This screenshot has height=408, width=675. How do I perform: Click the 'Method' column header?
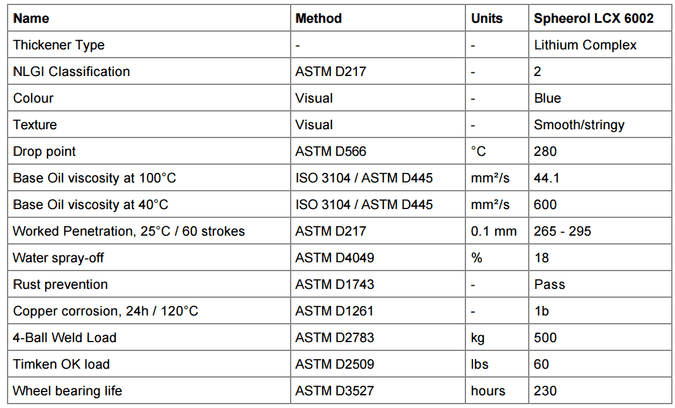318,18
